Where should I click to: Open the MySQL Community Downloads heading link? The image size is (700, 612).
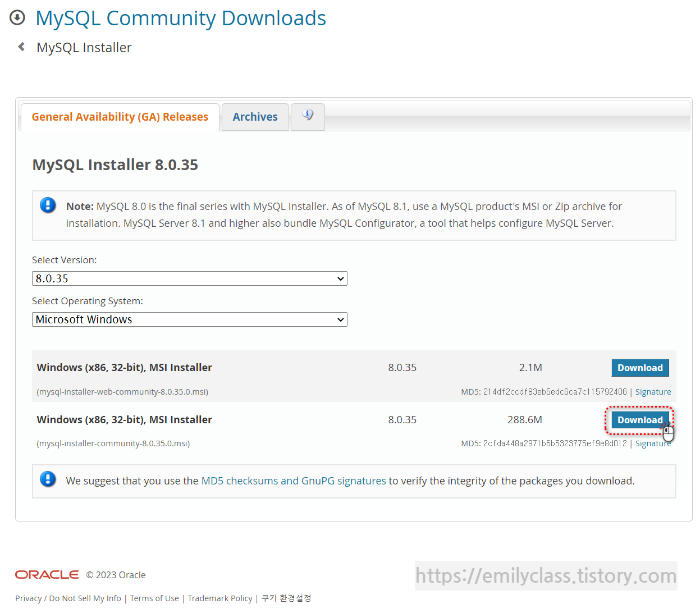click(181, 19)
